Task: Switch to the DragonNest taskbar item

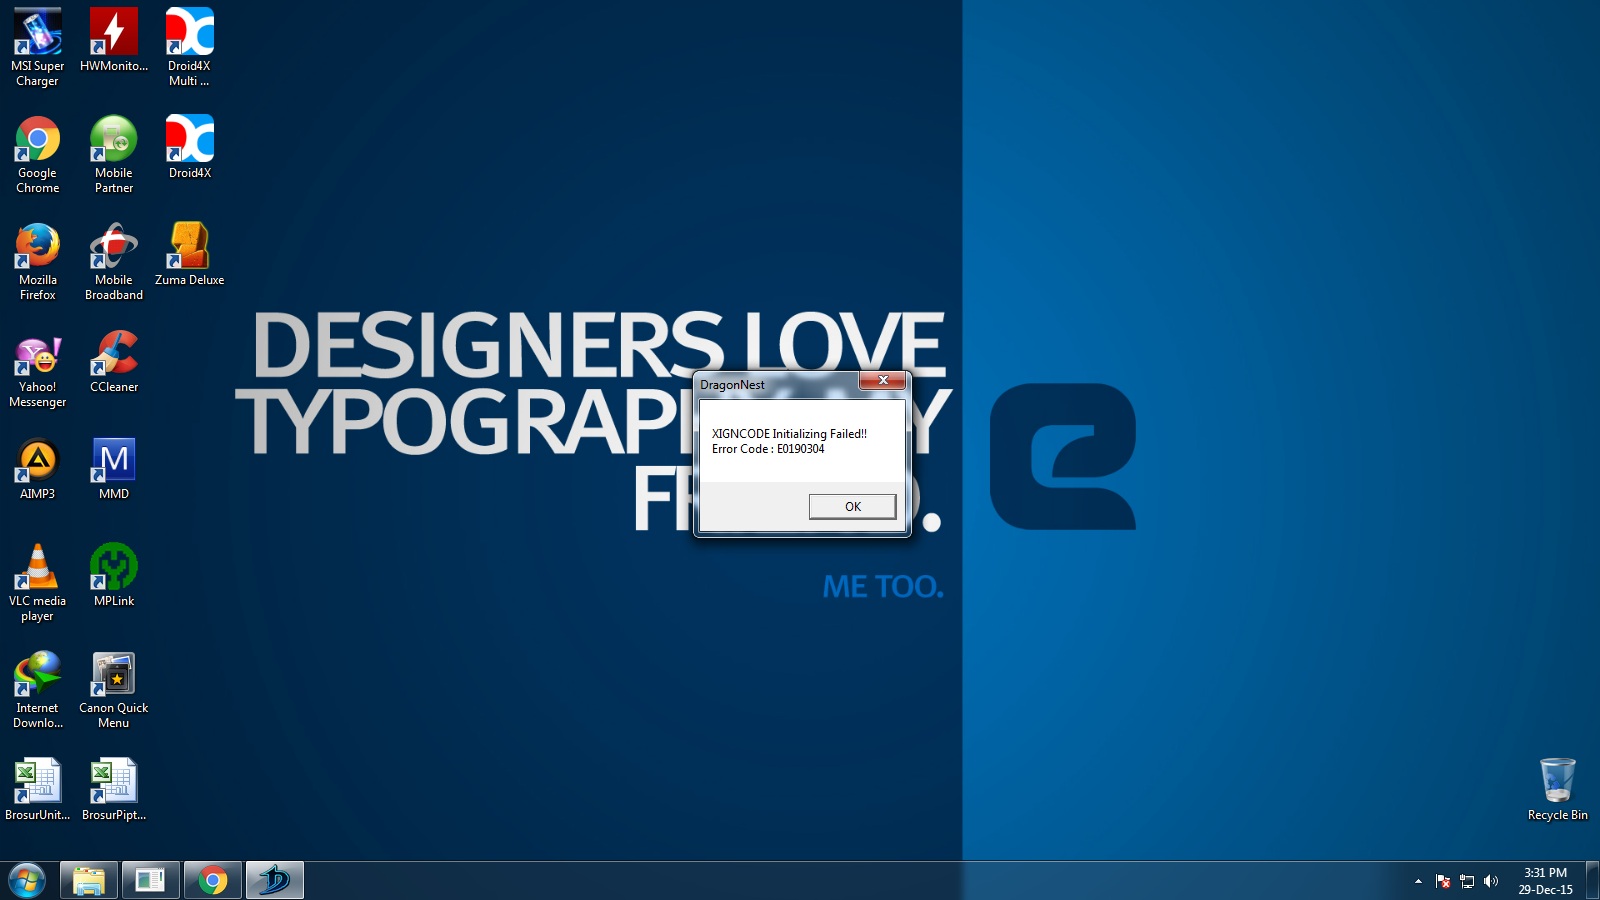Action: click(x=275, y=881)
